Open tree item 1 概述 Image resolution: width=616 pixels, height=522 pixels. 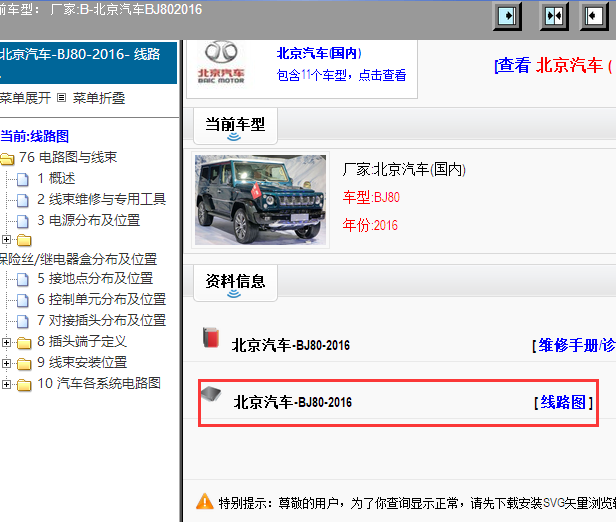[x=56, y=178]
